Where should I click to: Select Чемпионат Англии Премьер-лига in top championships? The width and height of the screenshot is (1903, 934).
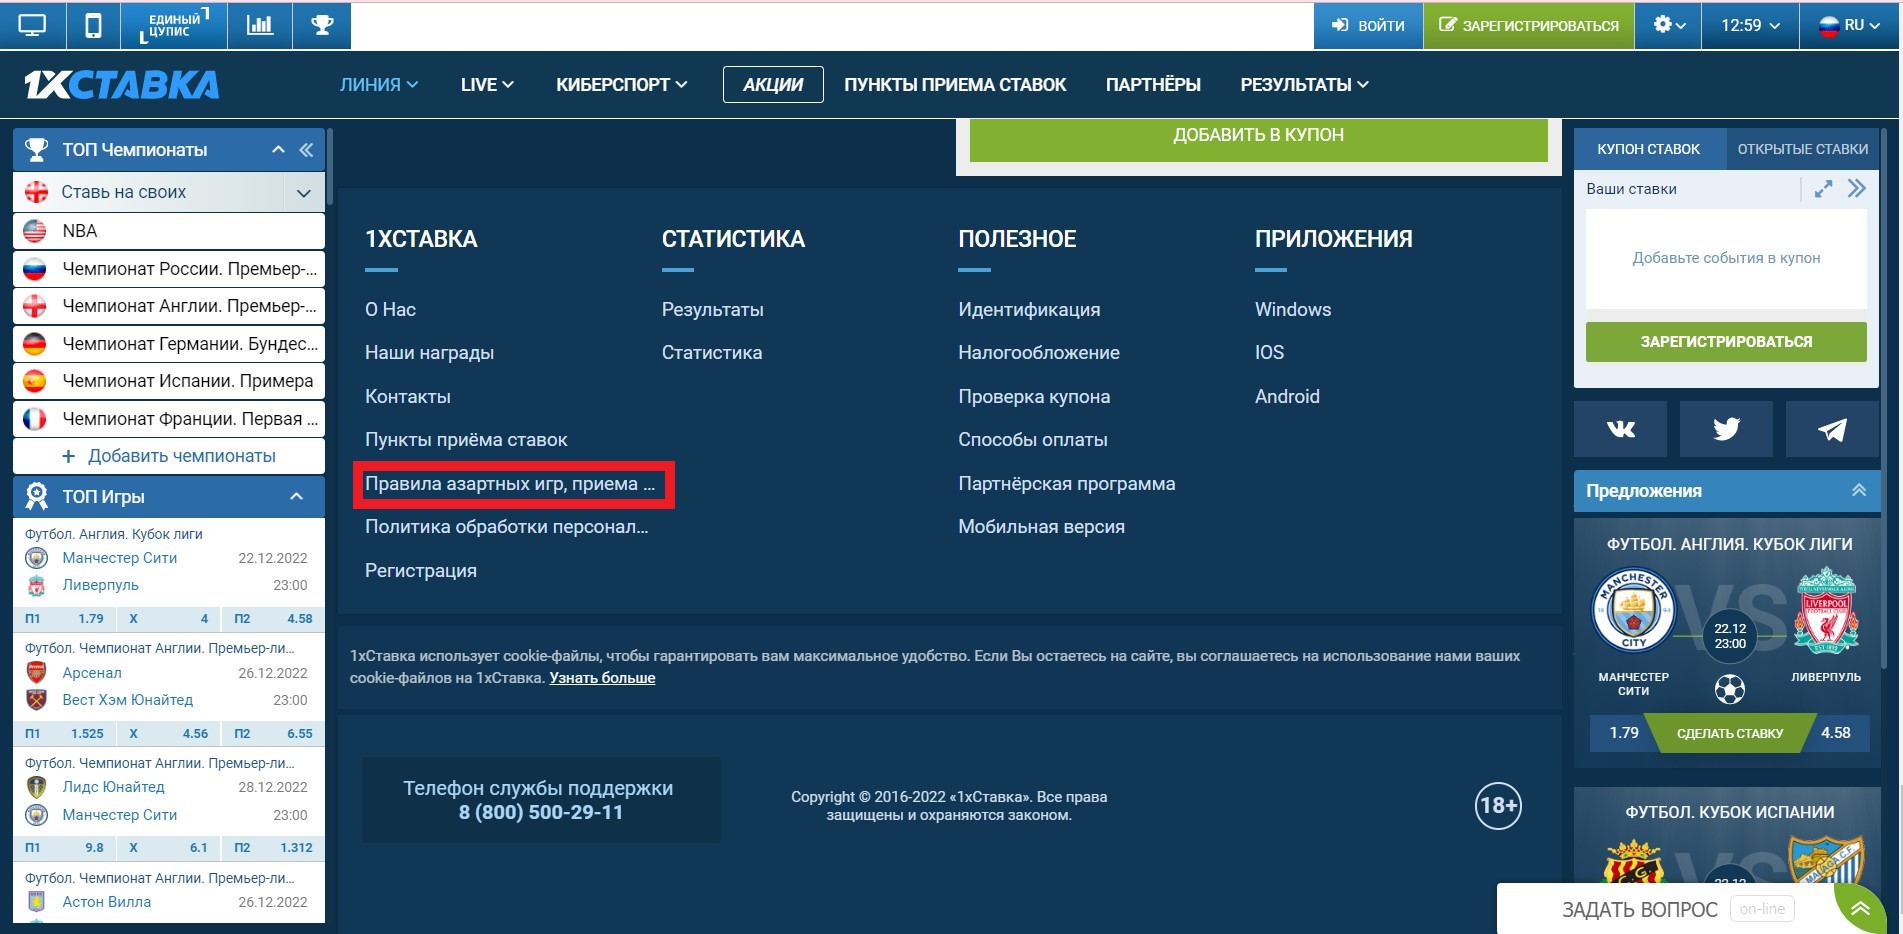pyautogui.click(x=169, y=306)
